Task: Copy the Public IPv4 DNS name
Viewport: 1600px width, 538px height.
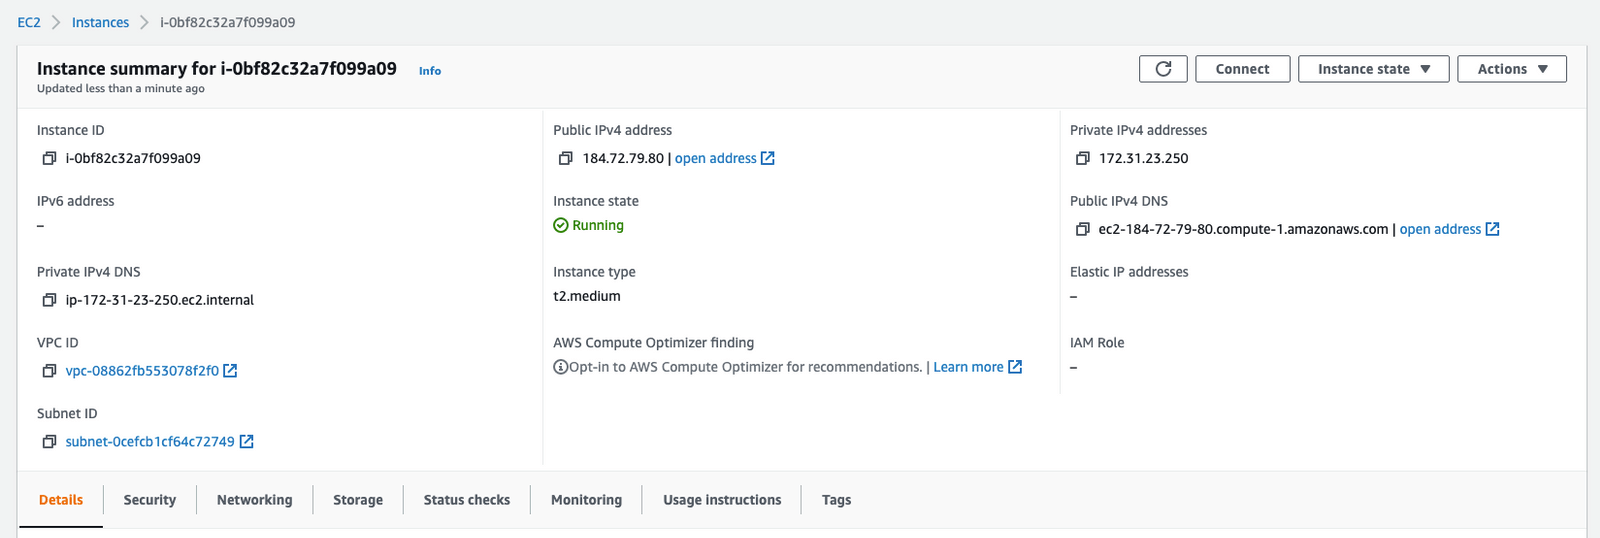Action: [x=1082, y=229]
